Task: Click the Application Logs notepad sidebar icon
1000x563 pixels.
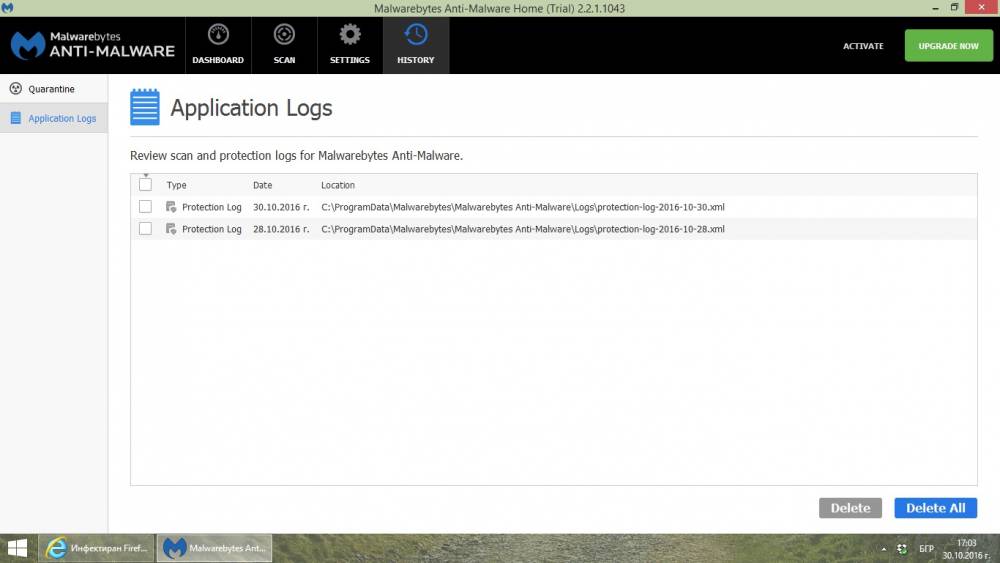Action: [16, 118]
